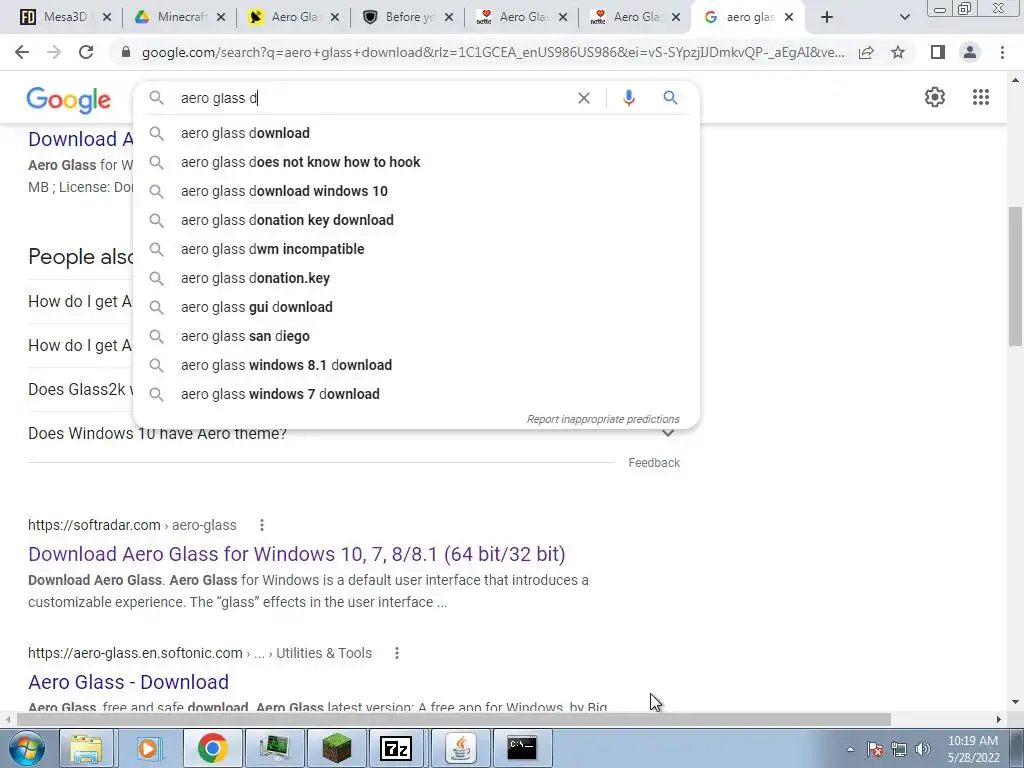Viewport: 1024px width, 768px height.
Task: Start voice search with the microphone icon
Action: coord(628,98)
